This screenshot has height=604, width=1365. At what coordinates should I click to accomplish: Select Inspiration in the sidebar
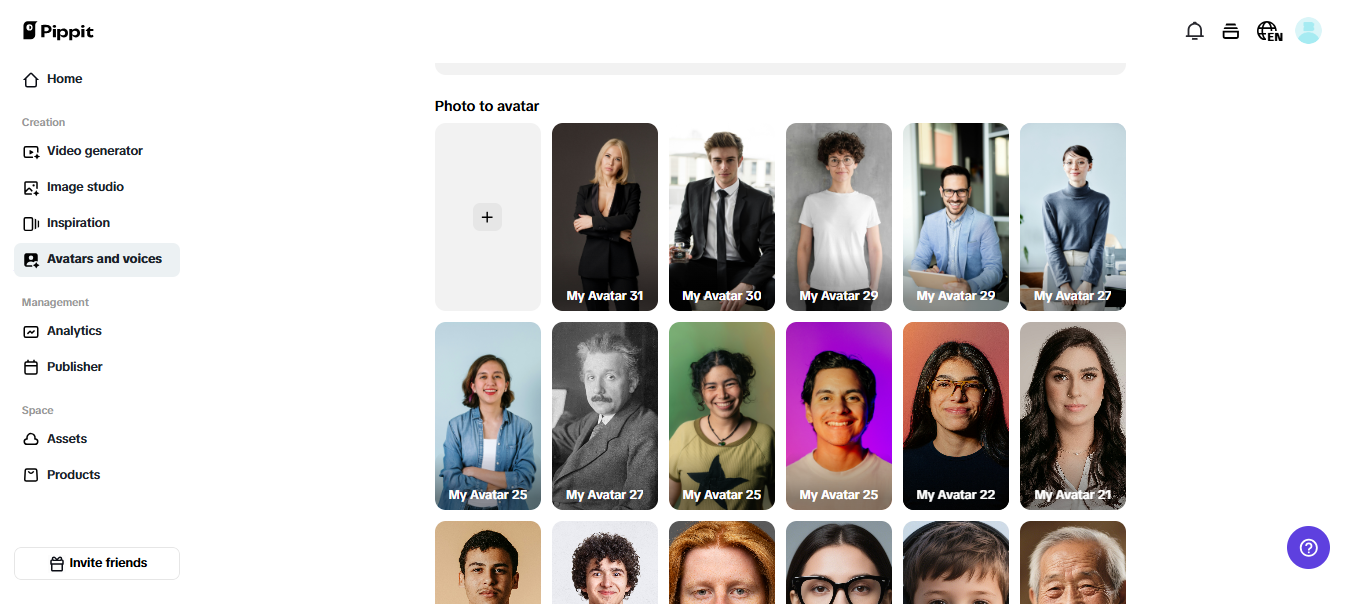pyautogui.click(x=78, y=223)
